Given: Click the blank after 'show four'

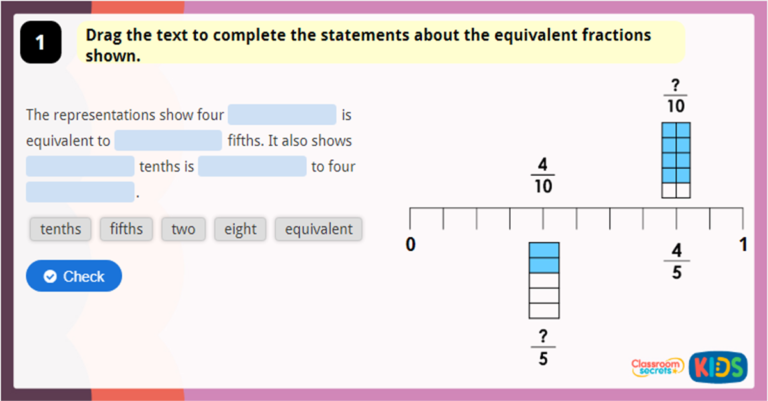Looking at the screenshot, I should (282, 115).
